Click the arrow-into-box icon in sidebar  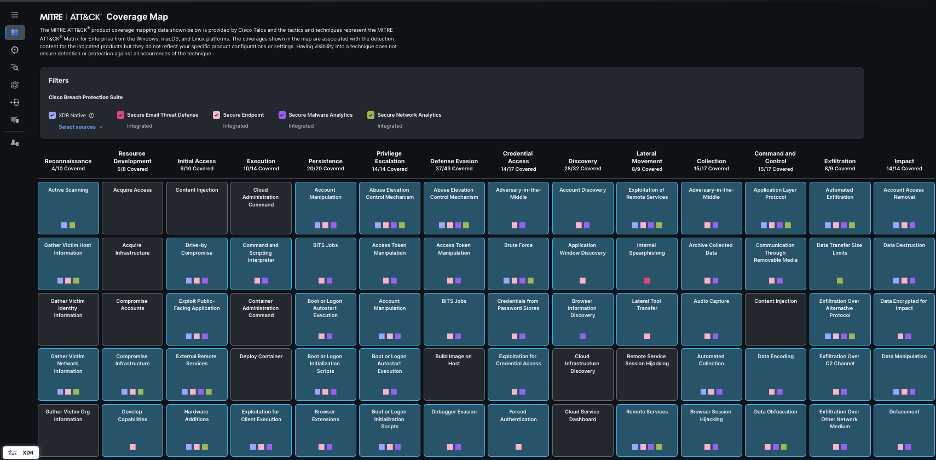14,102
